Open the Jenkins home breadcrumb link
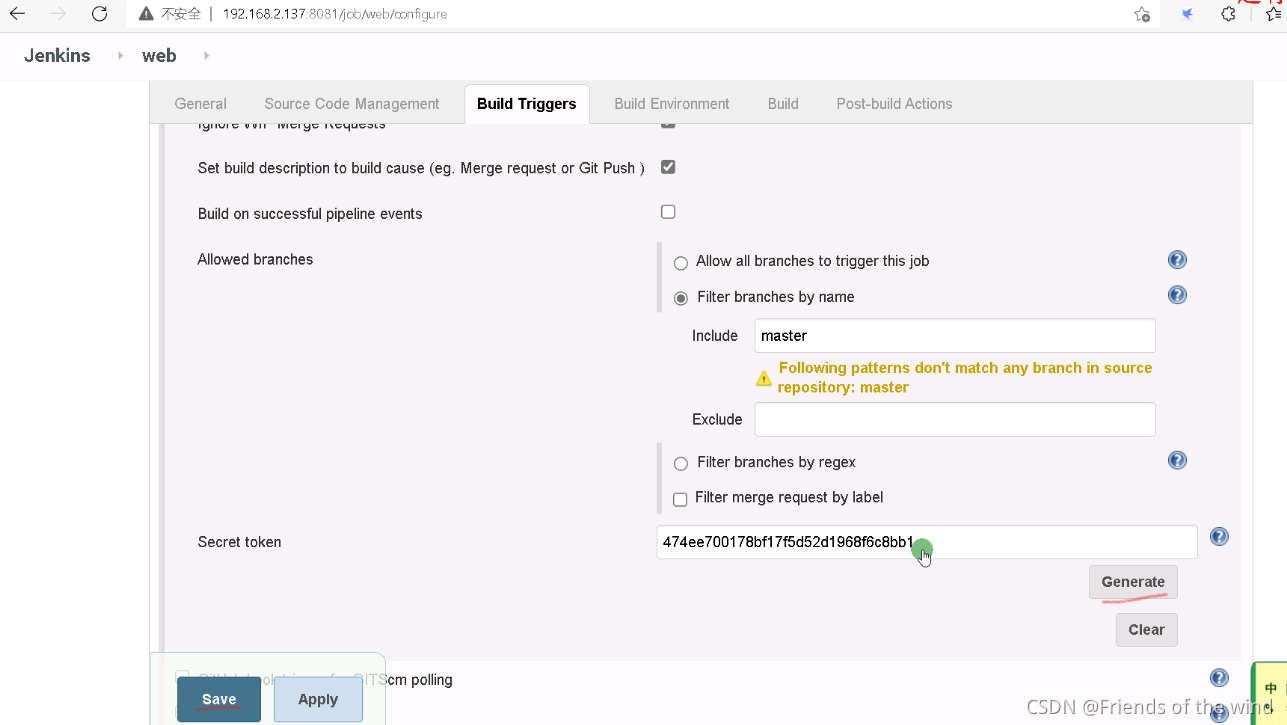Image resolution: width=1287 pixels, height=725 pixels. pos(57,56)
